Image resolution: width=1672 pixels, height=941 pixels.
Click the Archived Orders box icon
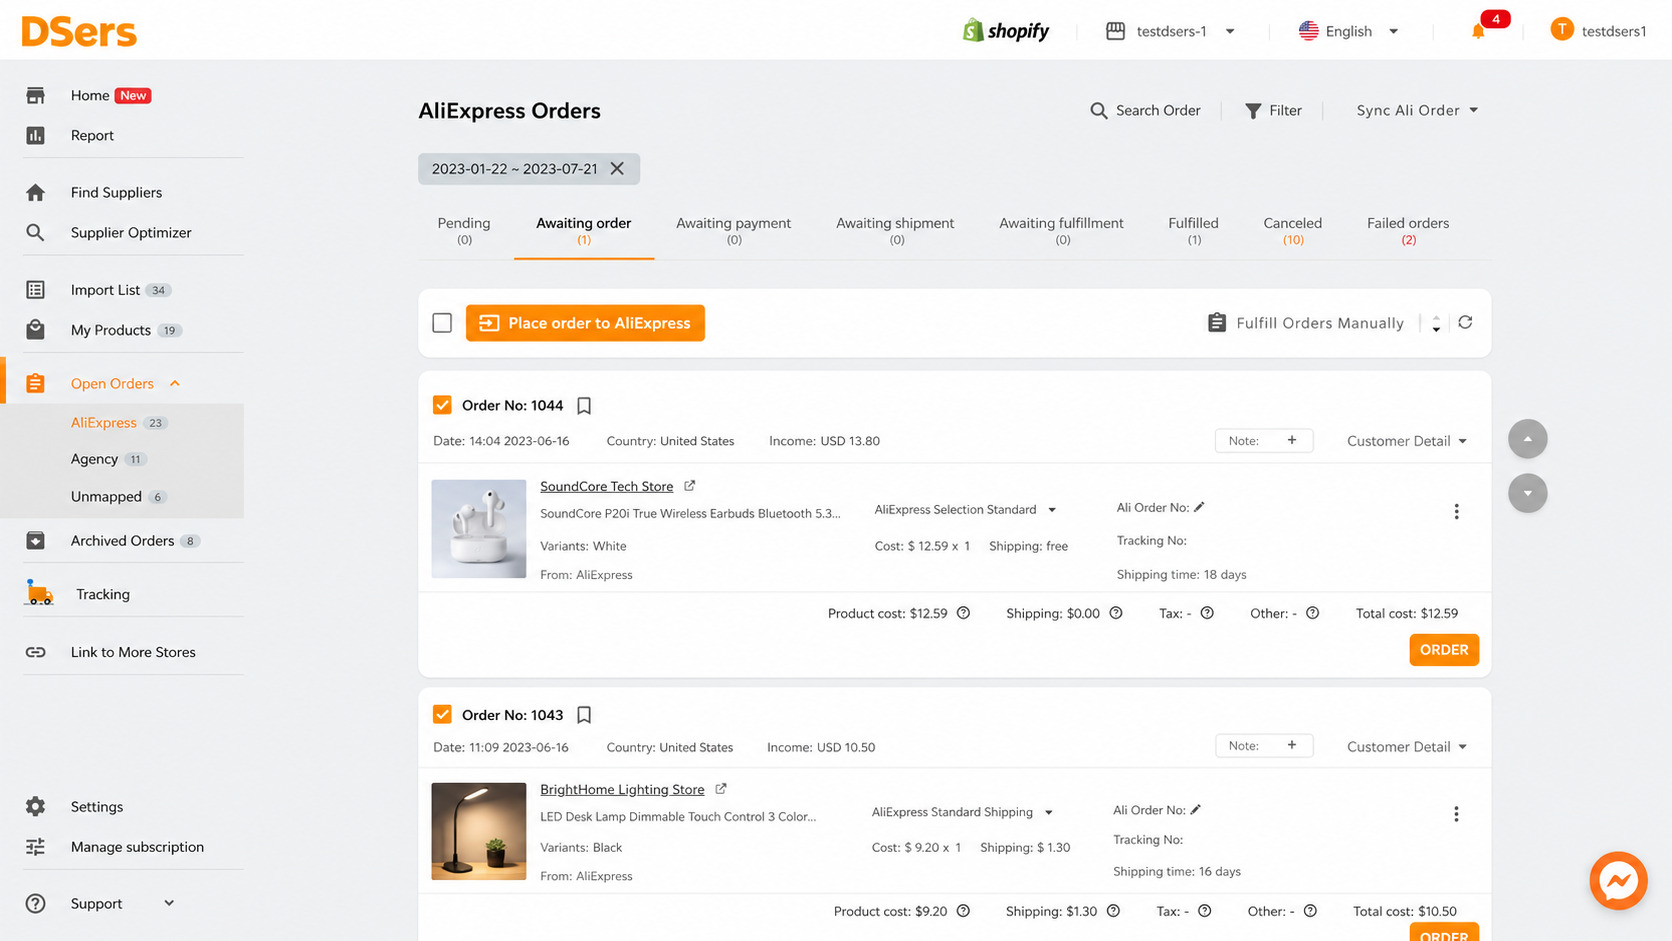(x=35, y=541)
